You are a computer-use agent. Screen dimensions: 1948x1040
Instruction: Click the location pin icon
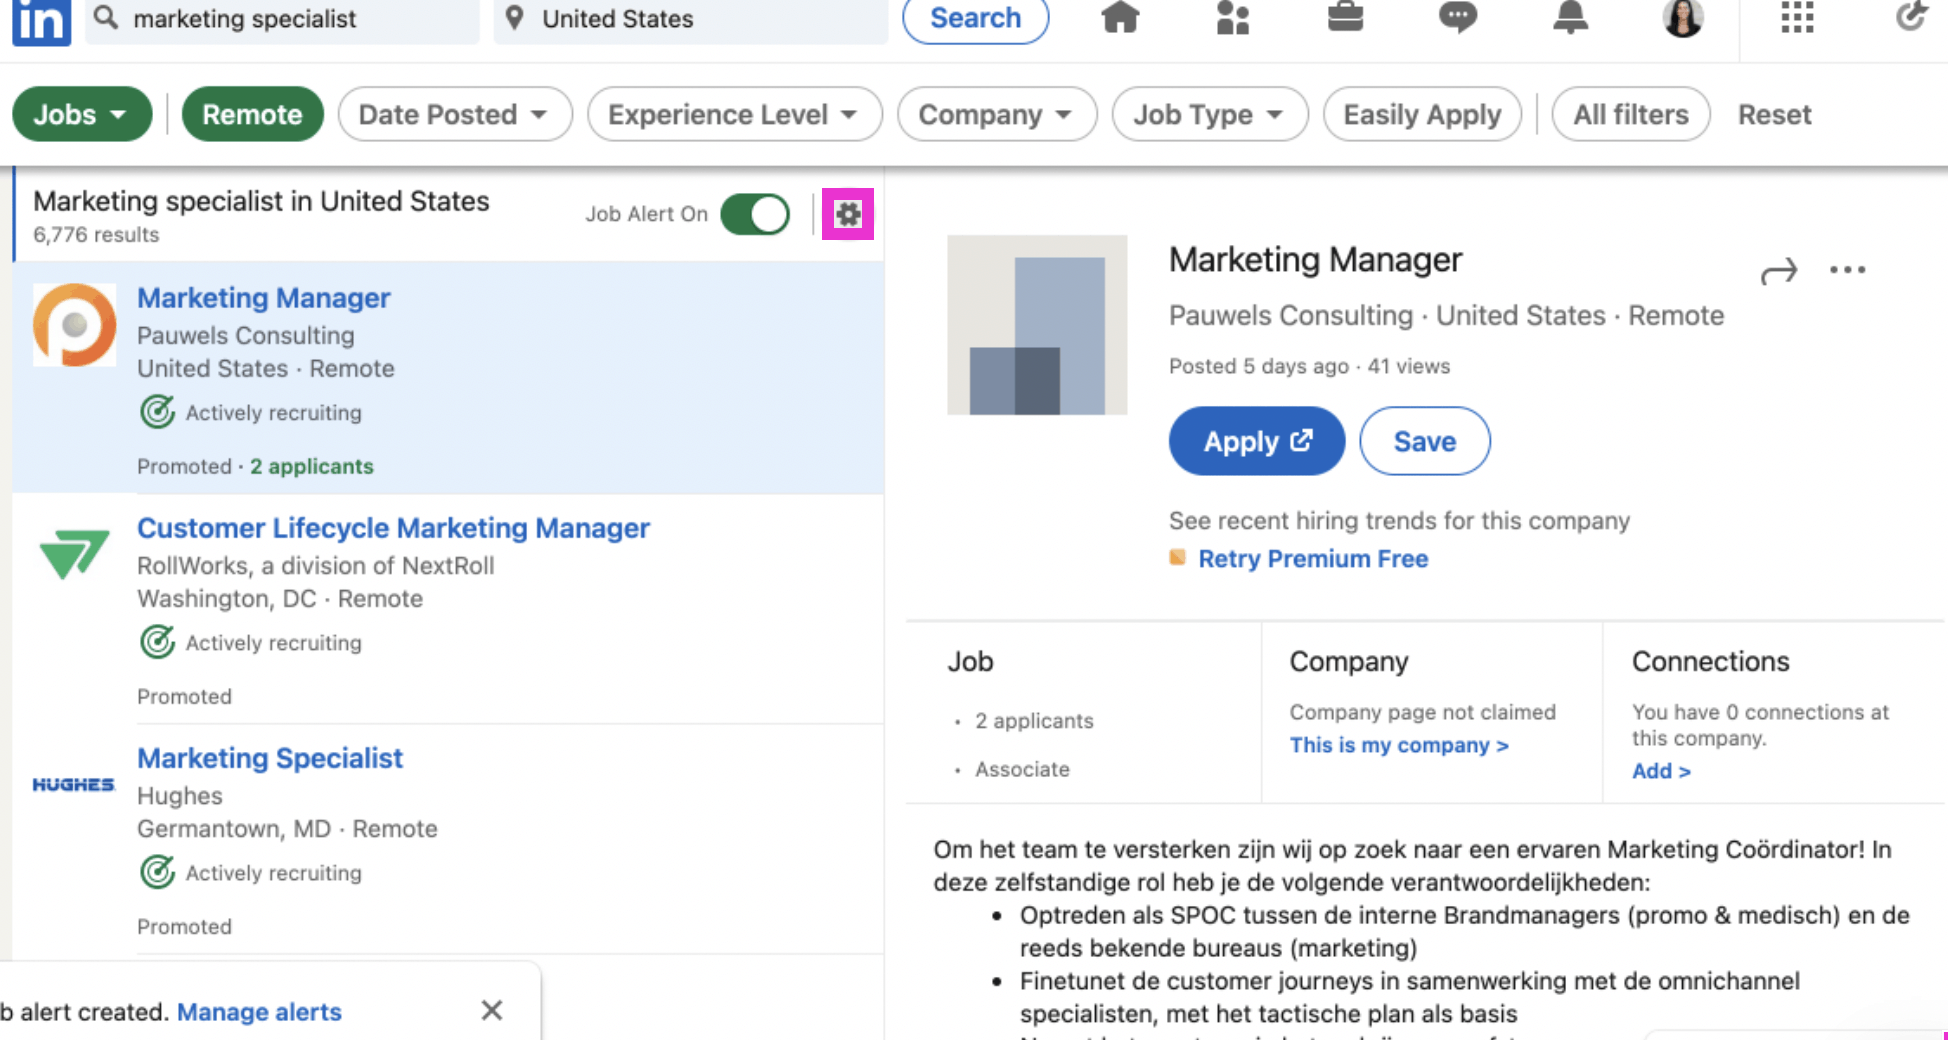pyautogui.click(x=514, y=18)
